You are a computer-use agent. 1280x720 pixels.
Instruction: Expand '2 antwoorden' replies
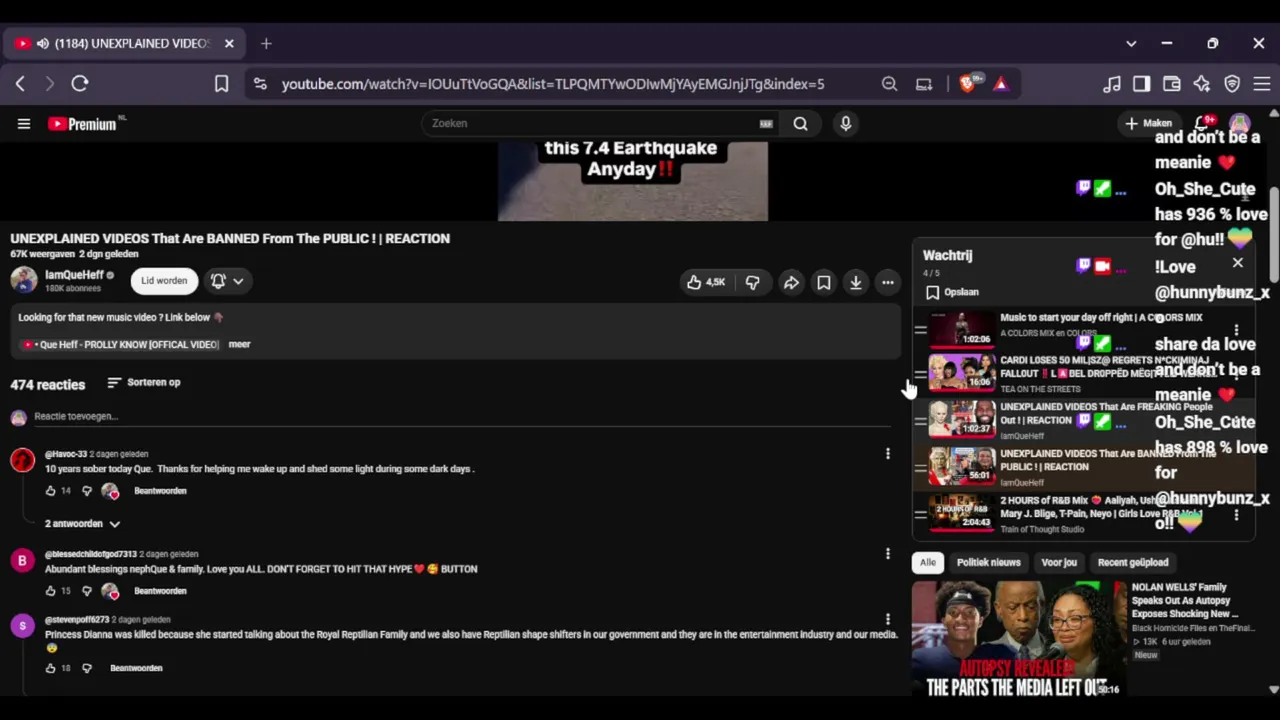point(82,524)
